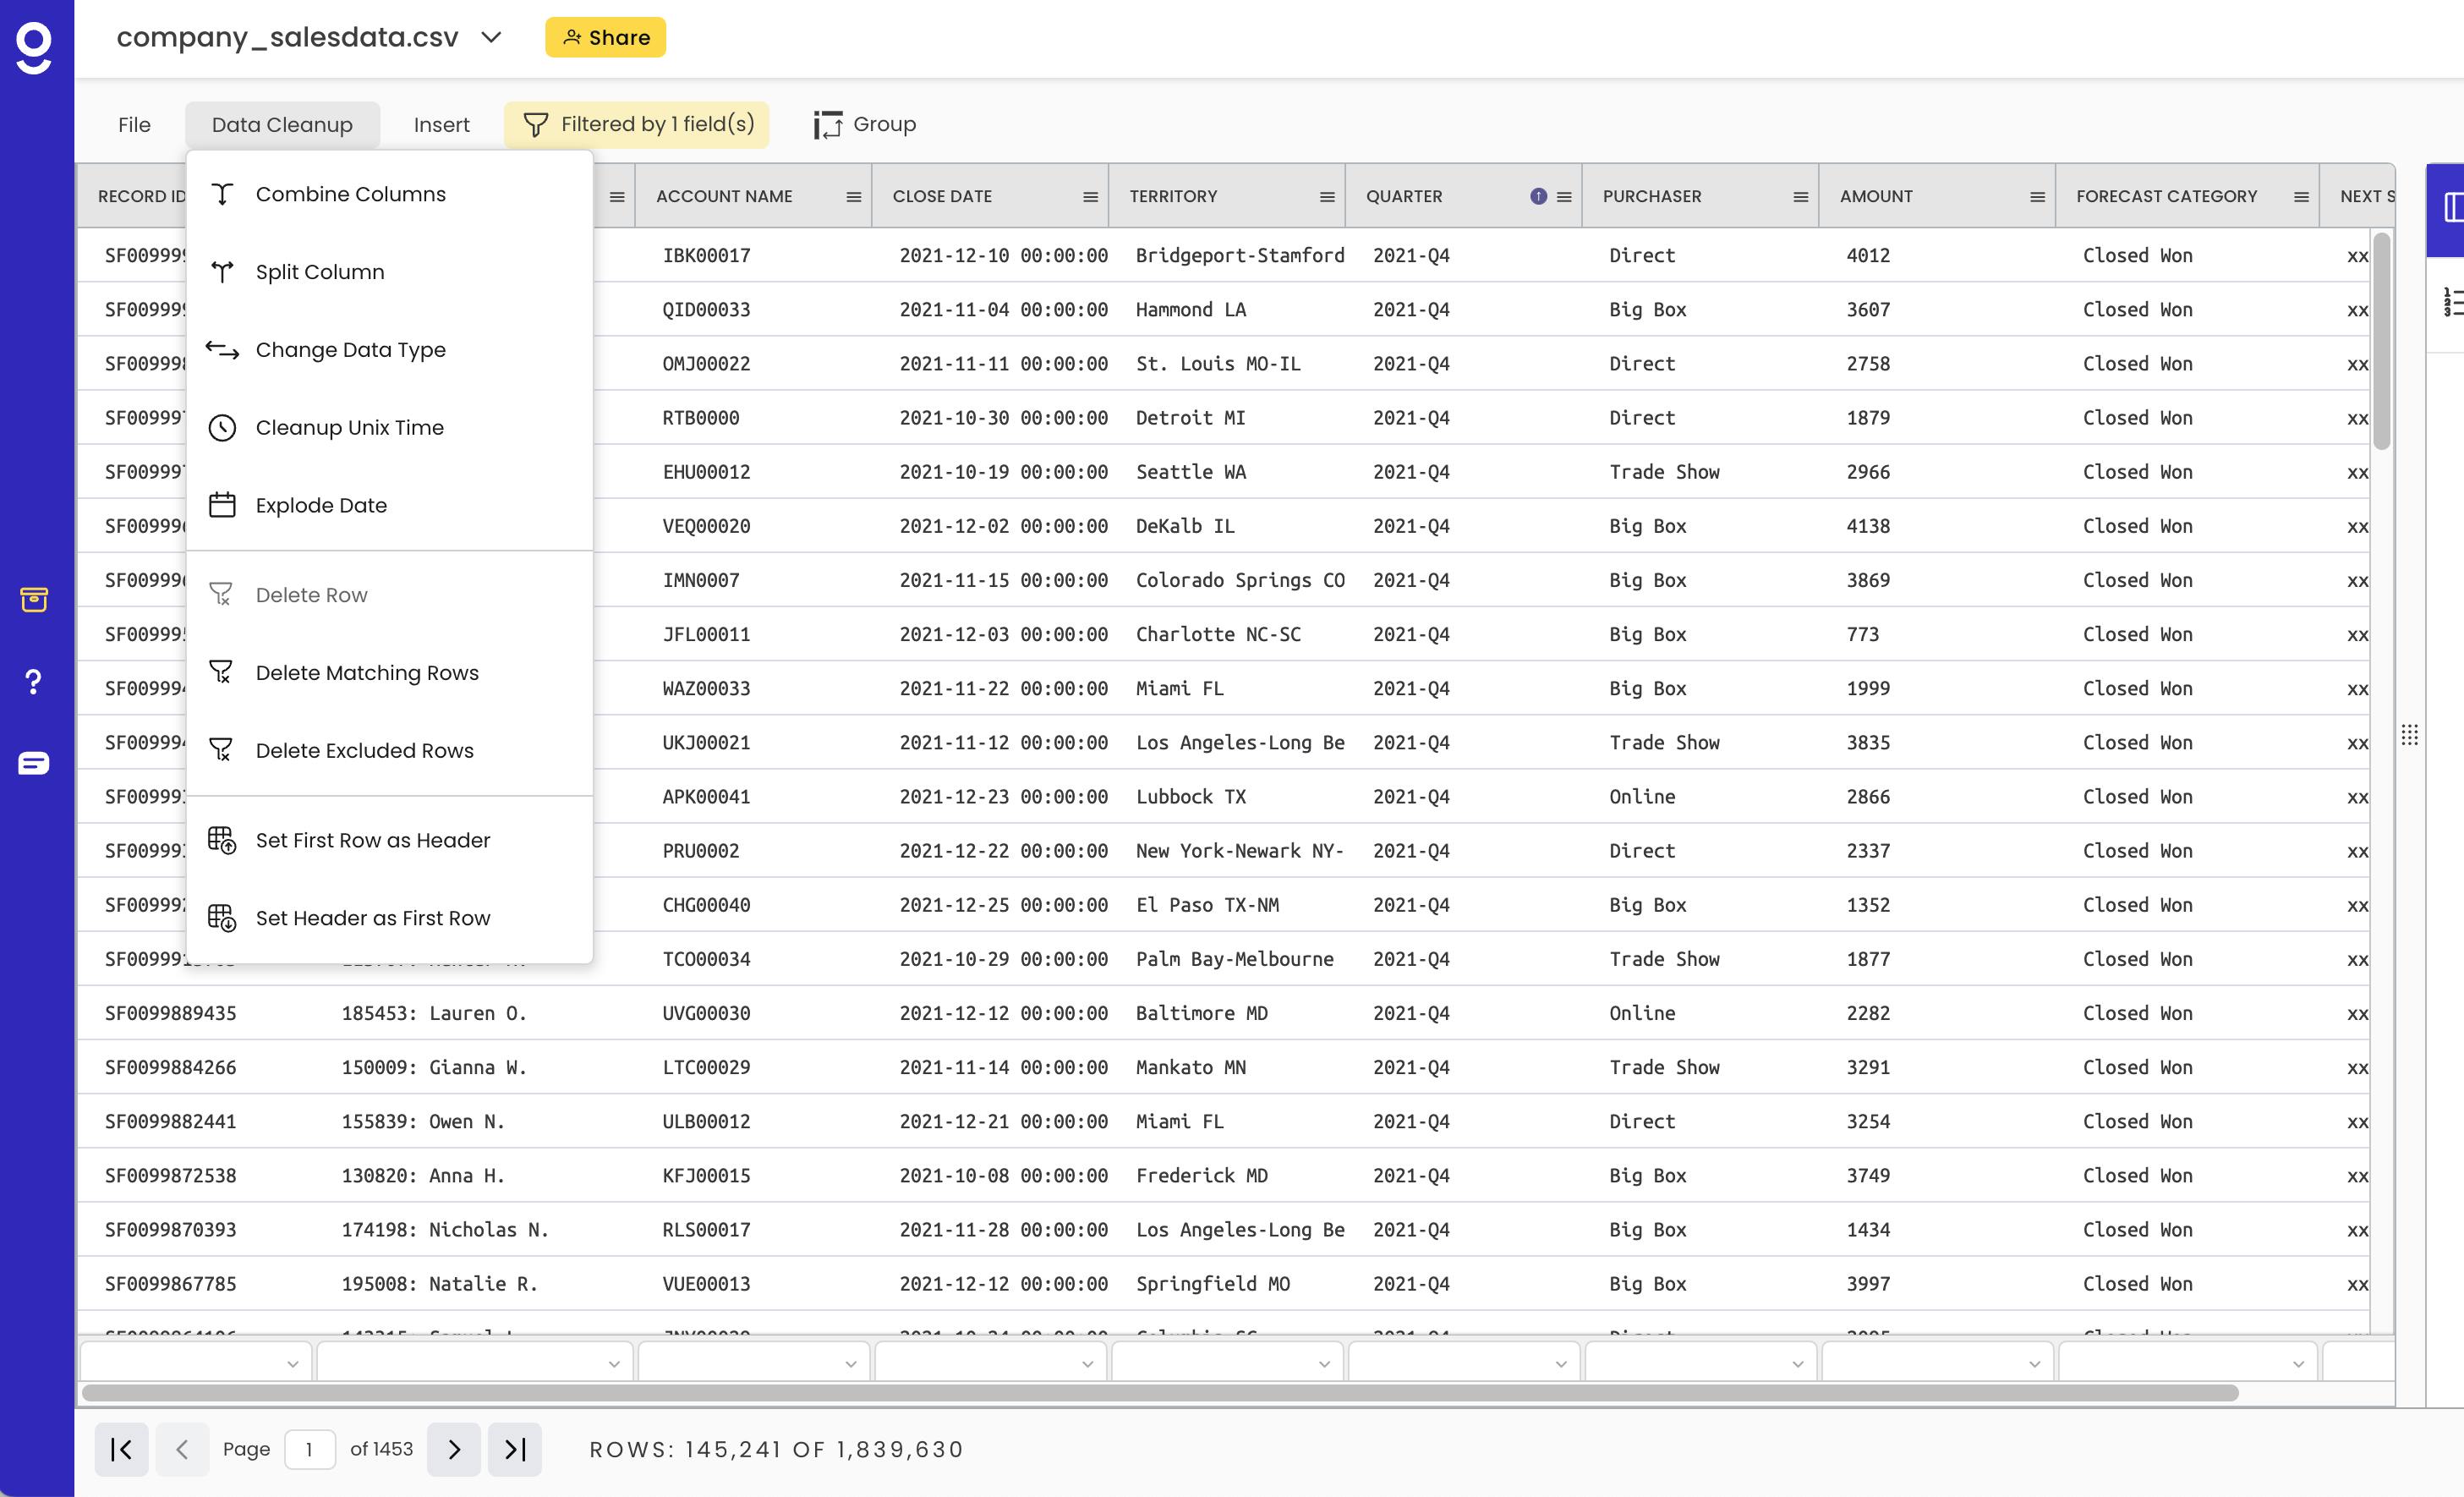Go to the next page arrow
The image size is (2464, 1497).
(454, 1449)
